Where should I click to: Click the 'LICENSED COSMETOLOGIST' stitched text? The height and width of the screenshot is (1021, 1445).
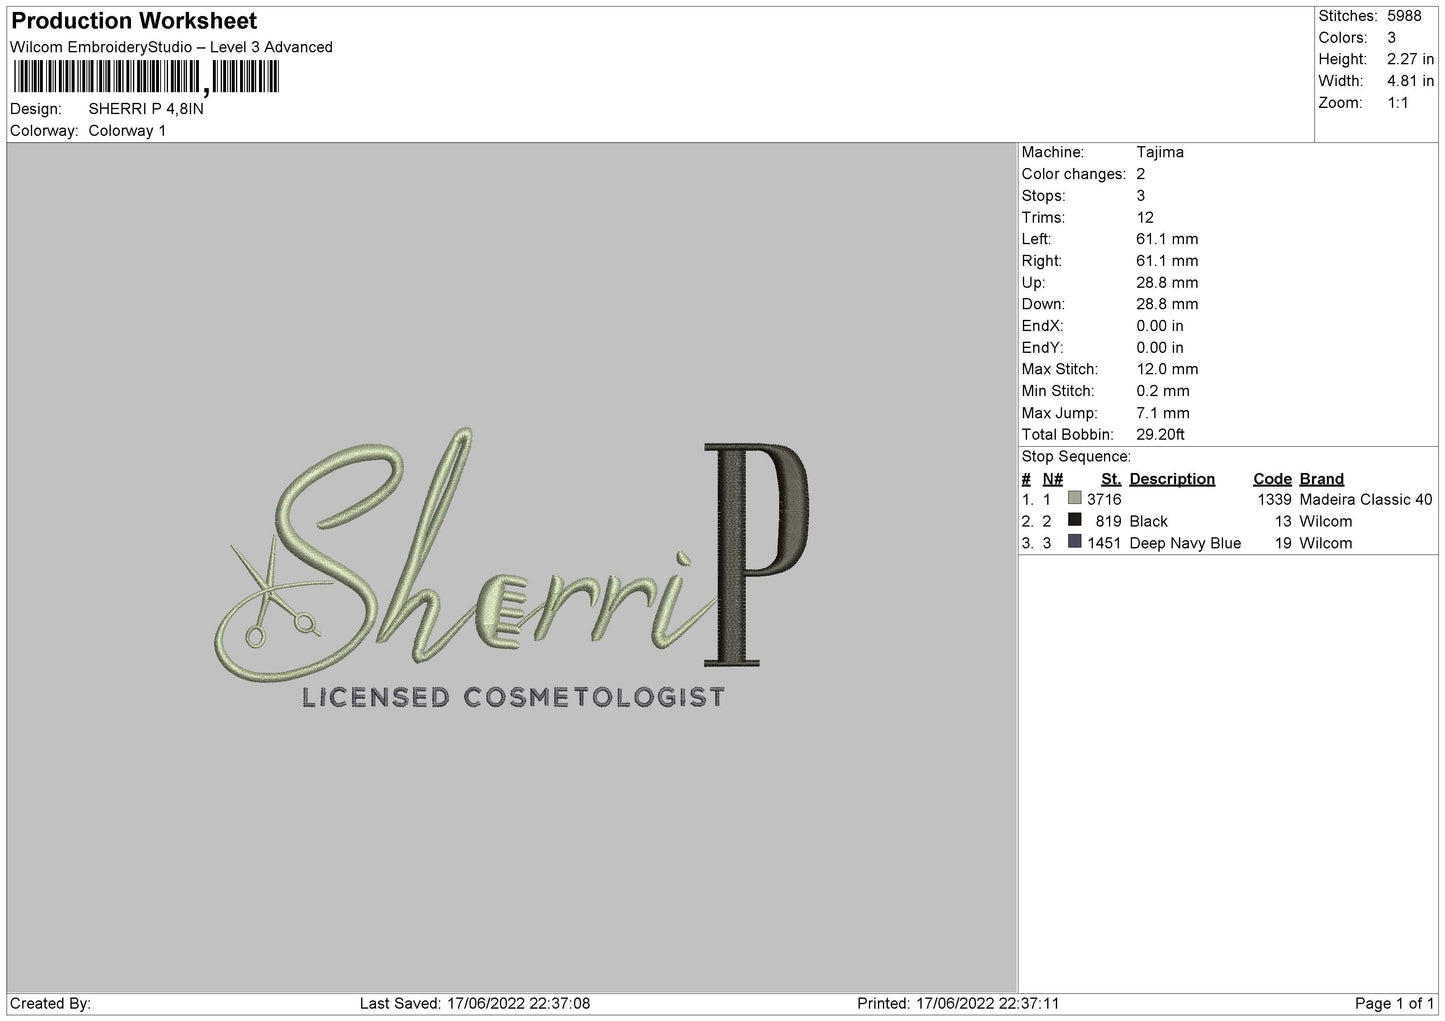pyautogui.click(x=513, y=697)
